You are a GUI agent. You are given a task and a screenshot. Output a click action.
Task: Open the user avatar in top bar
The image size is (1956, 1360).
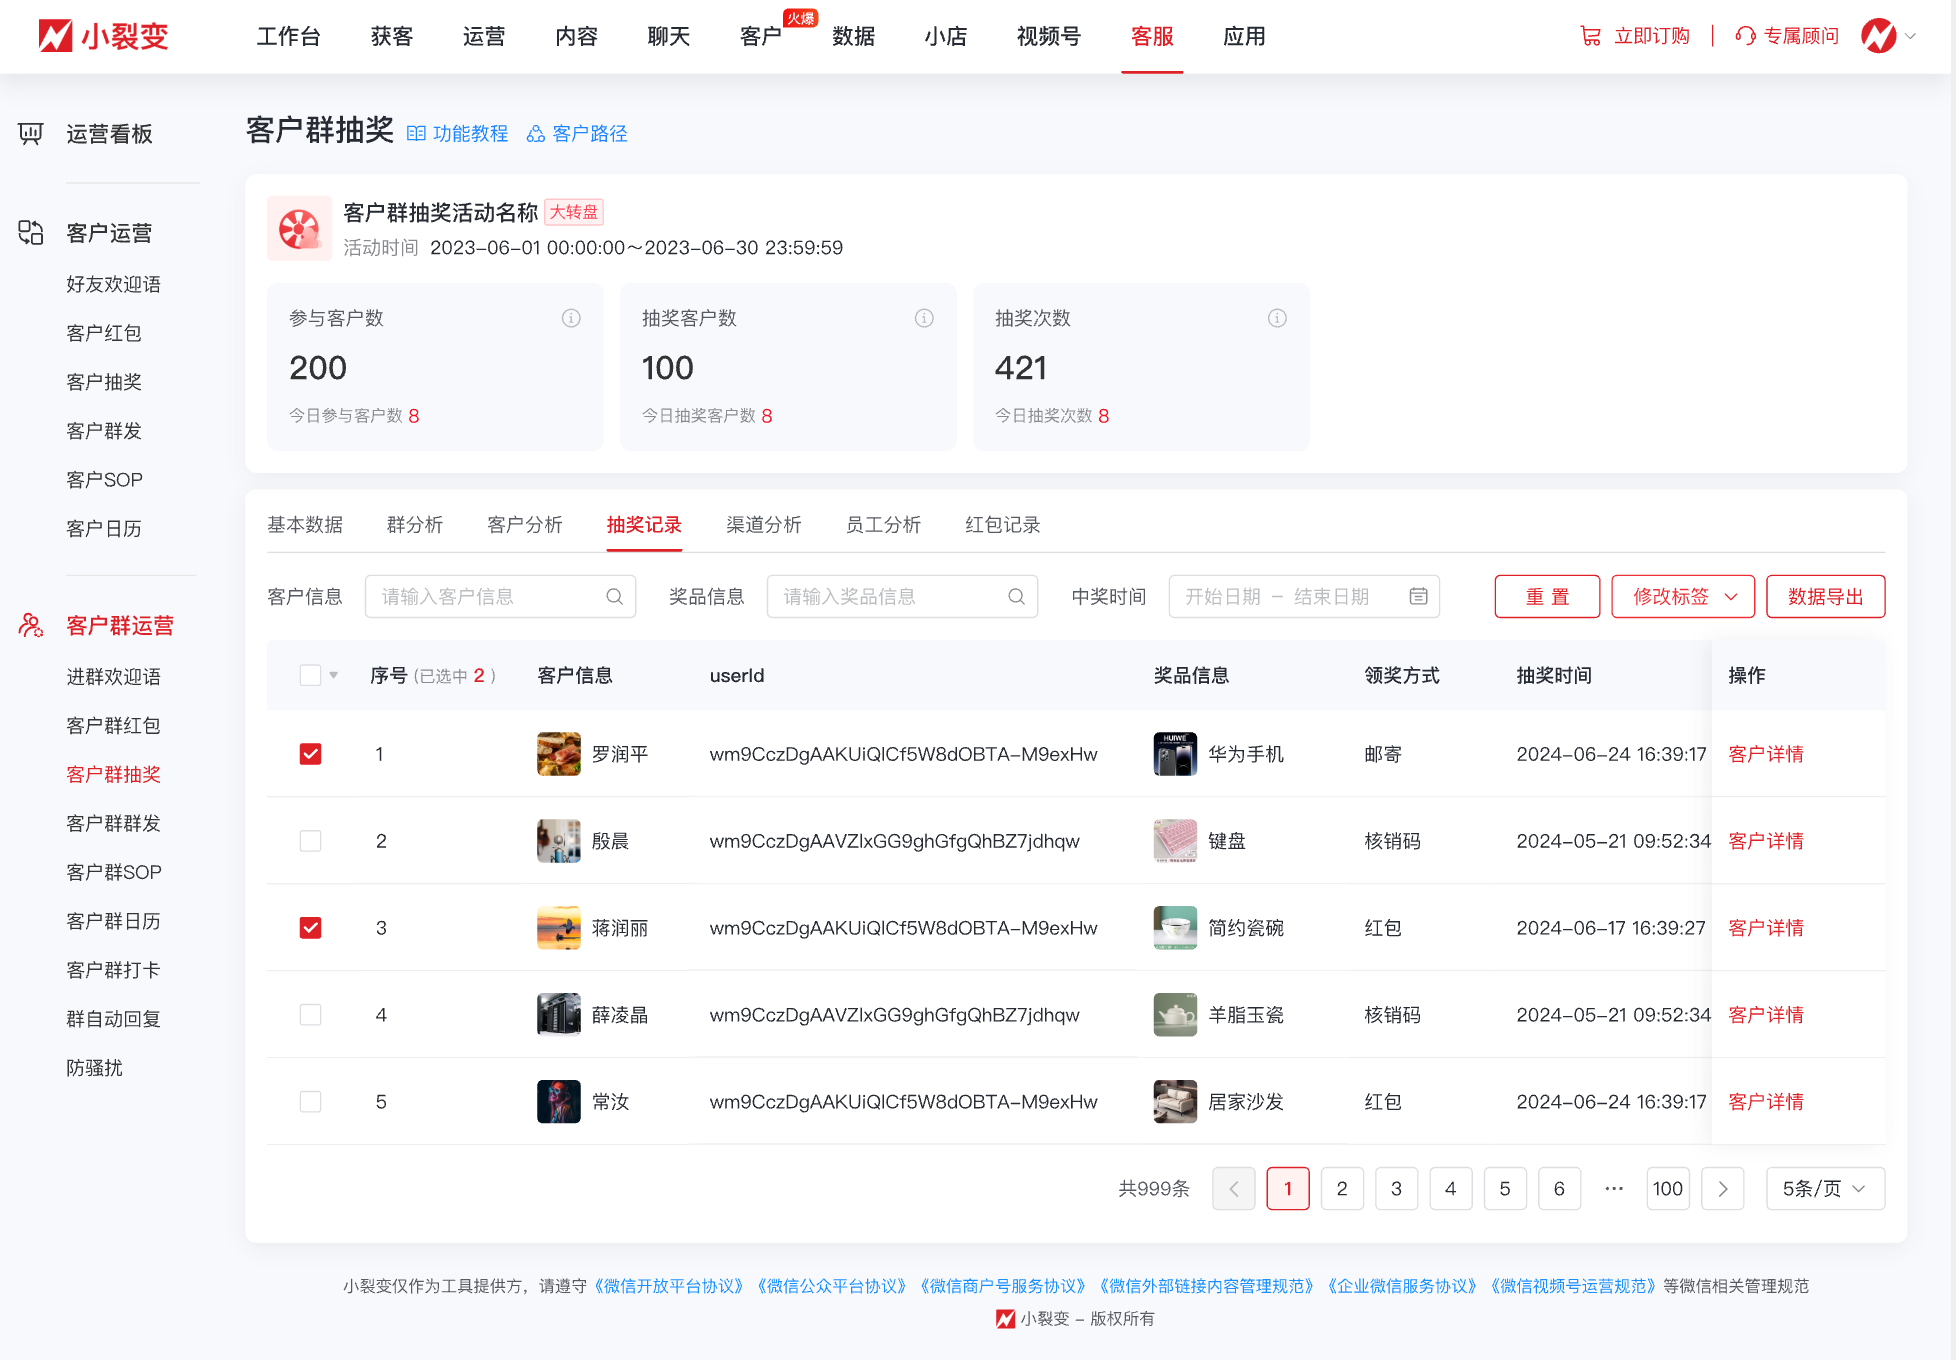pos(1878,36)
